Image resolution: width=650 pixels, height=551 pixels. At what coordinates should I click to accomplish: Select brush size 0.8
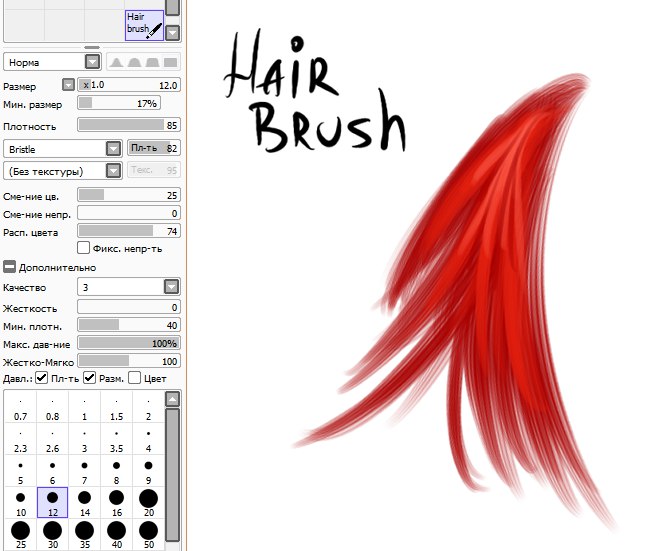click(53, 408)
